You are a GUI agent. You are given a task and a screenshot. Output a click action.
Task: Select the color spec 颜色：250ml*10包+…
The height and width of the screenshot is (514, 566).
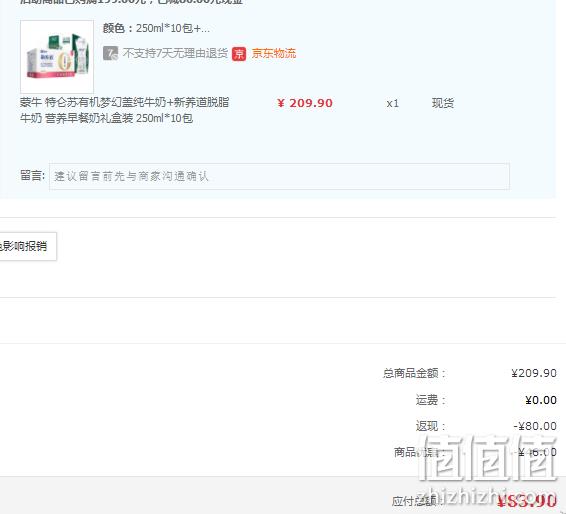156,28
